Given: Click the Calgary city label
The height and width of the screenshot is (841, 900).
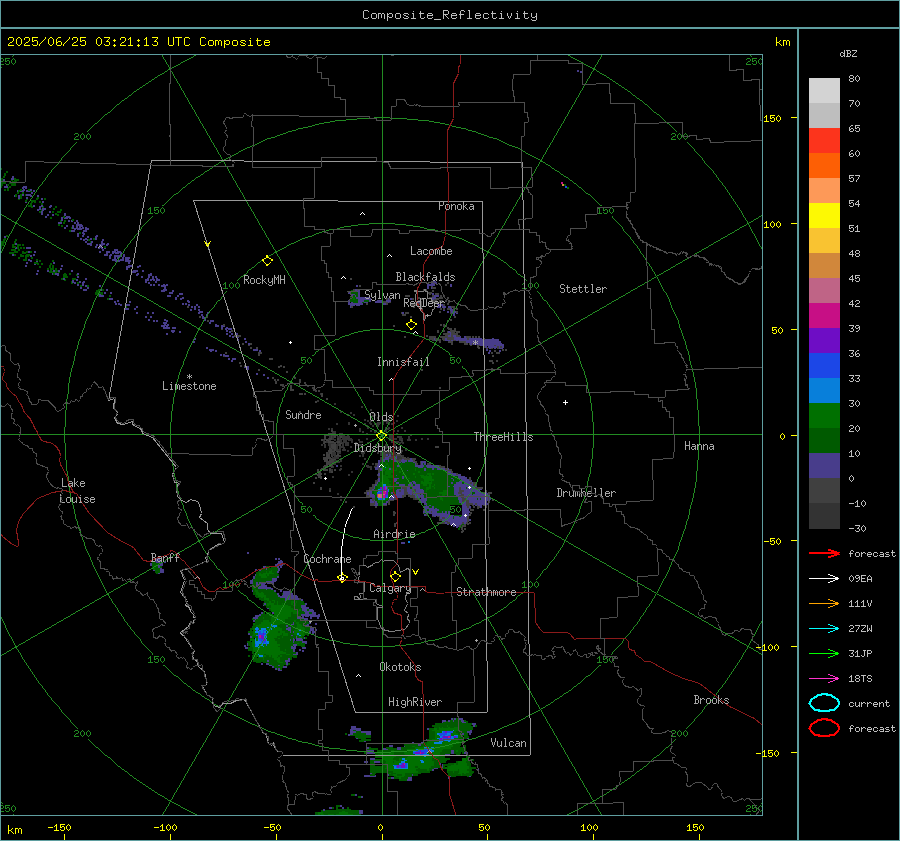Looking at the screenshot, I should 390,588.
